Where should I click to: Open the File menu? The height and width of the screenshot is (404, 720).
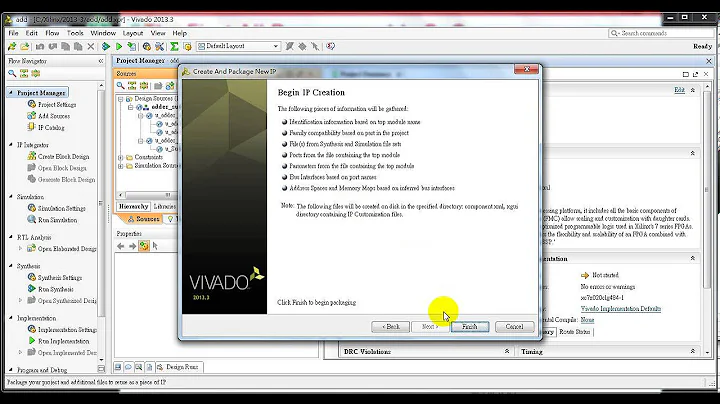pos(13,33)
